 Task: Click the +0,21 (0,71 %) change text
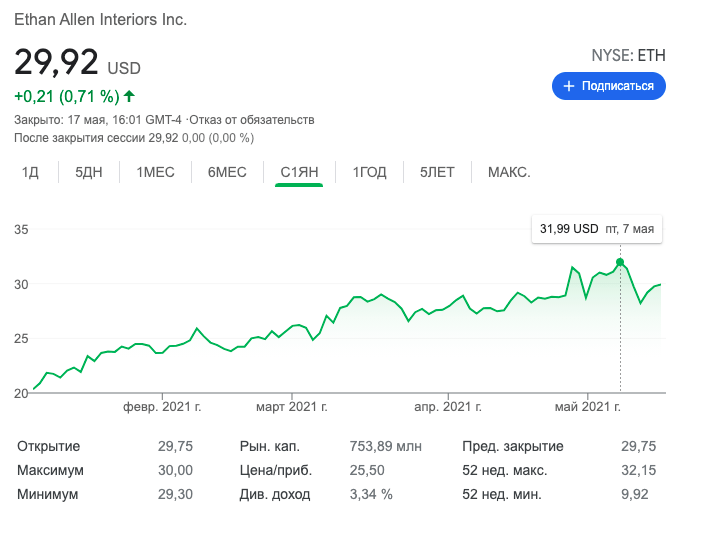pyautogui.click(x=67, y=96)
